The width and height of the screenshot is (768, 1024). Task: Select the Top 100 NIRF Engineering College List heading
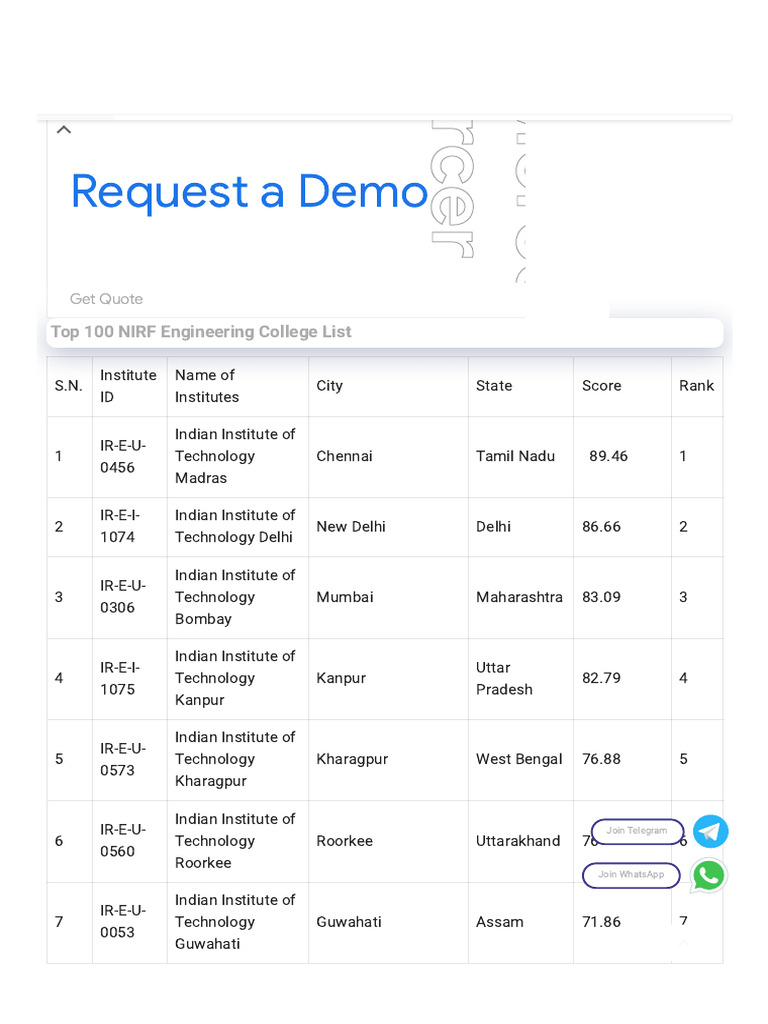click(201, 332)
